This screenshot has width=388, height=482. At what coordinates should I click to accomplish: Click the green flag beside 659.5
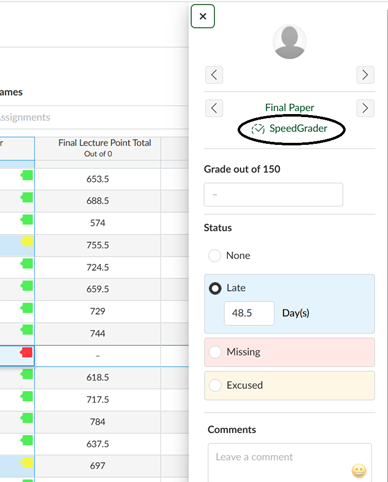[27, 286]
